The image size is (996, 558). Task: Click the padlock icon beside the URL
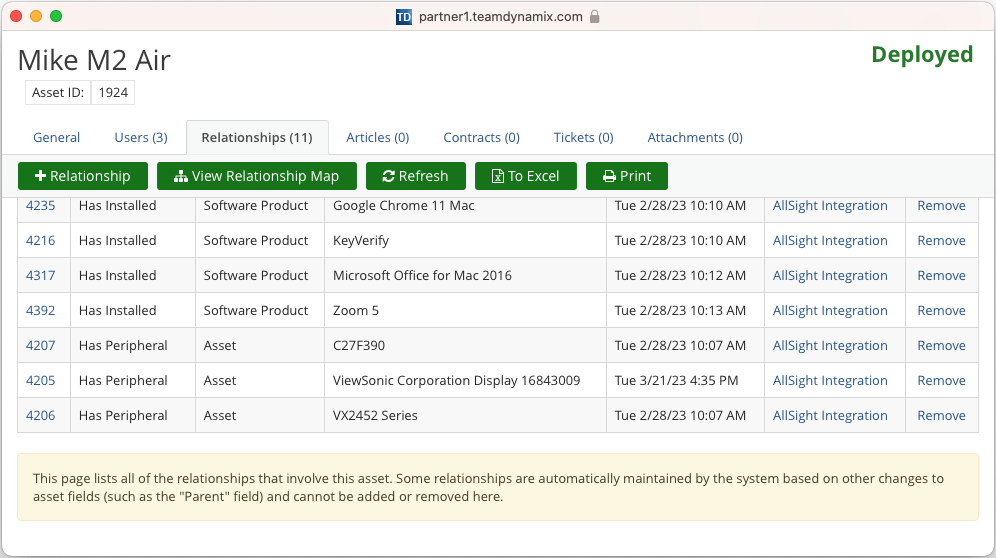tap(595, 17)
